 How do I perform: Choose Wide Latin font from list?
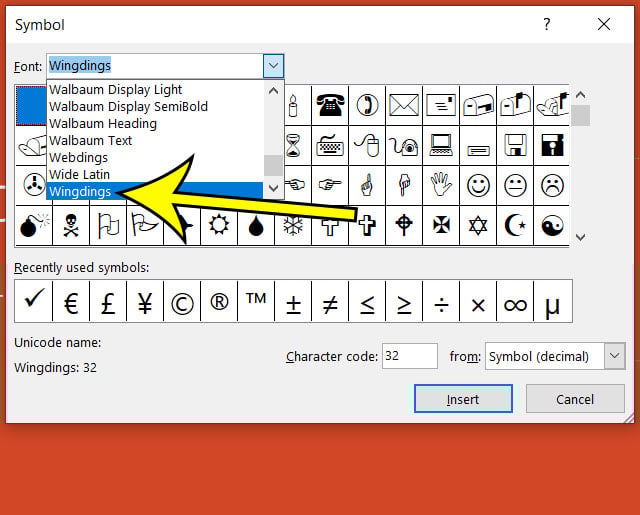pos(155,175)
